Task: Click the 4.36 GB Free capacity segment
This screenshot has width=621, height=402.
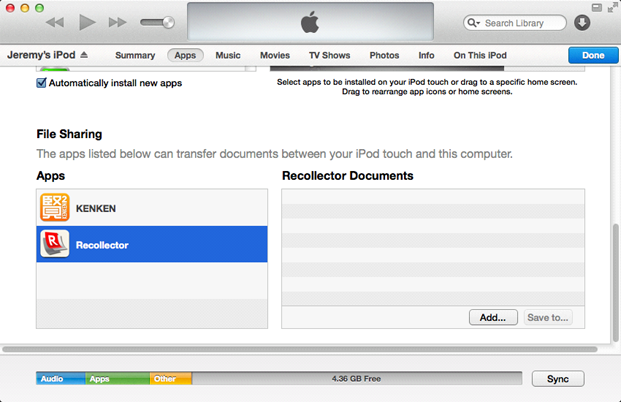Action: tap(356, 379)
